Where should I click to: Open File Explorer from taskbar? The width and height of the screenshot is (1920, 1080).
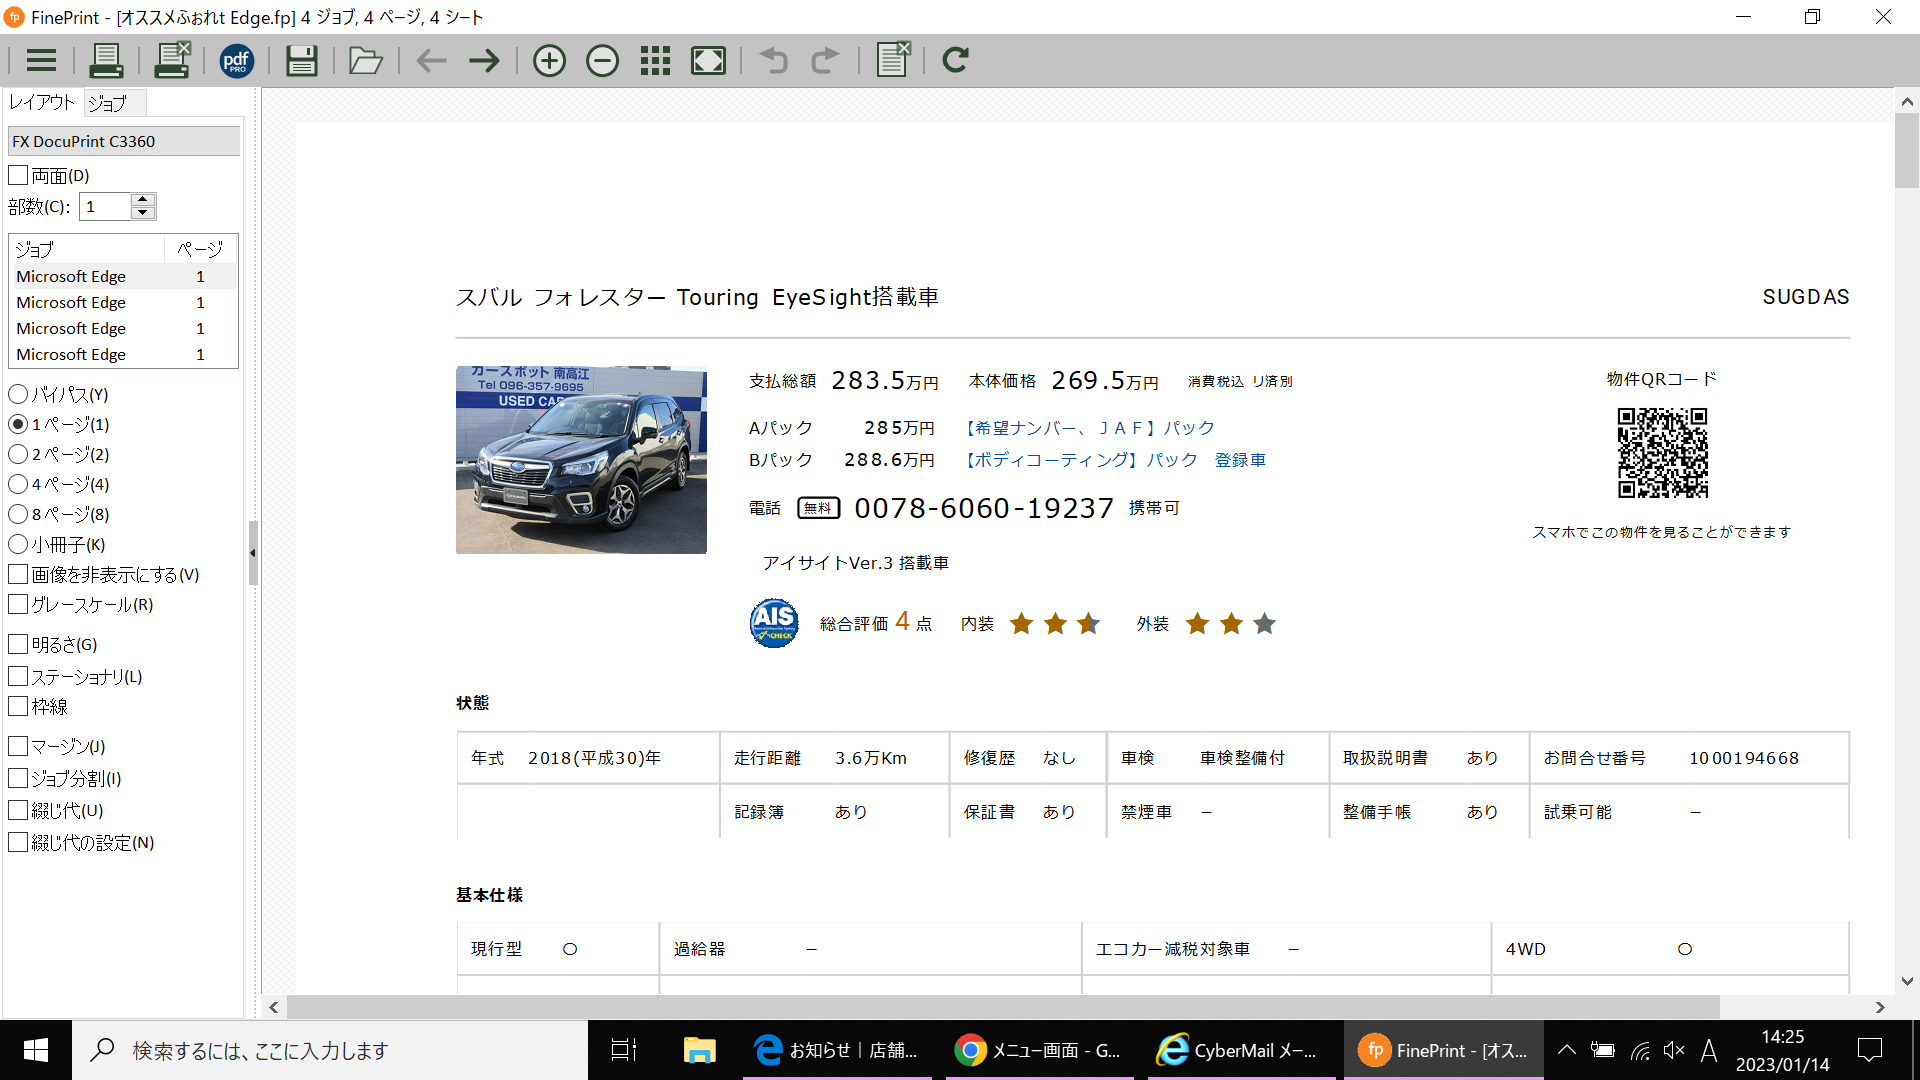[x=699, y=1050]
